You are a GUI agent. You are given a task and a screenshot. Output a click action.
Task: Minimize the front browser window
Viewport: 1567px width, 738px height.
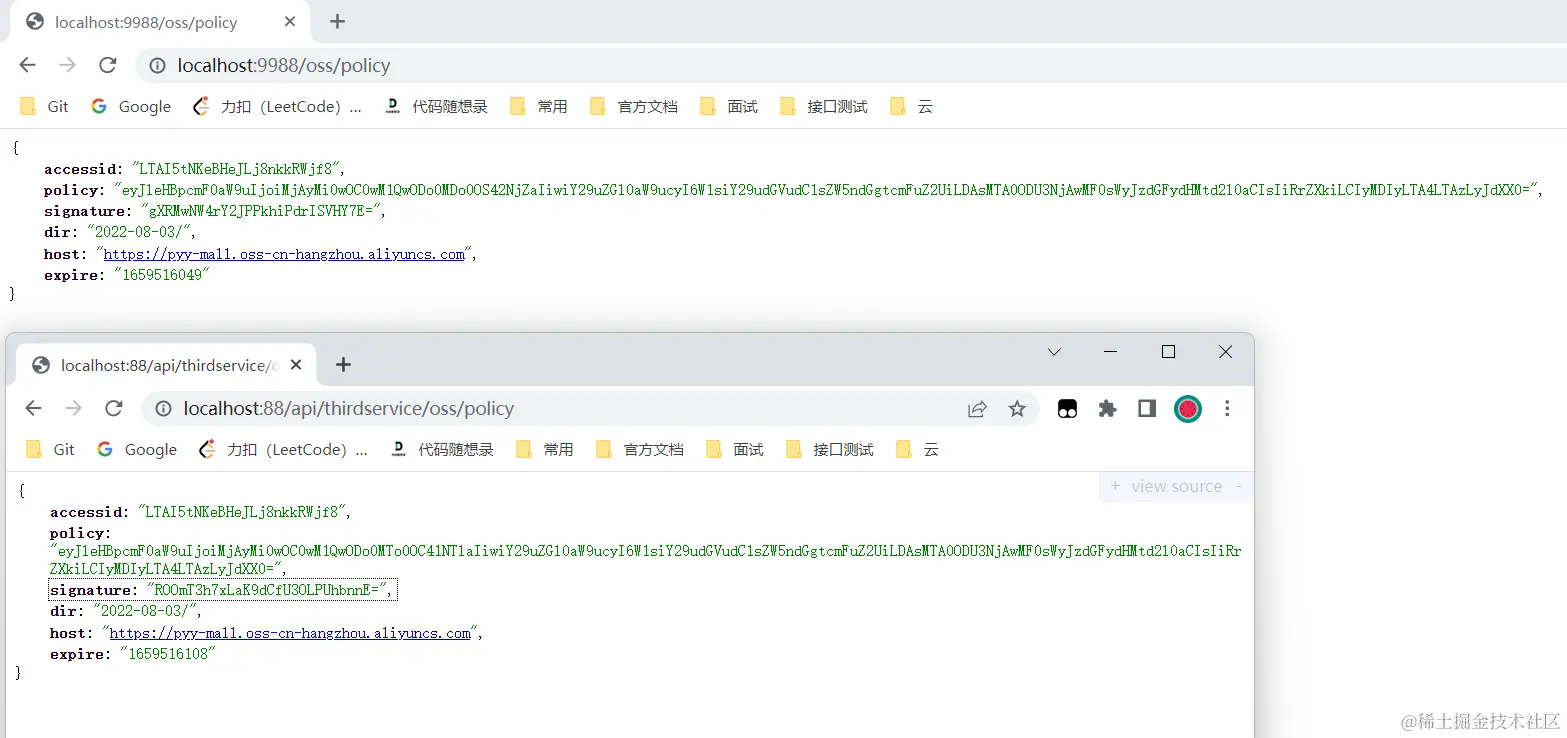(1111, 352)
